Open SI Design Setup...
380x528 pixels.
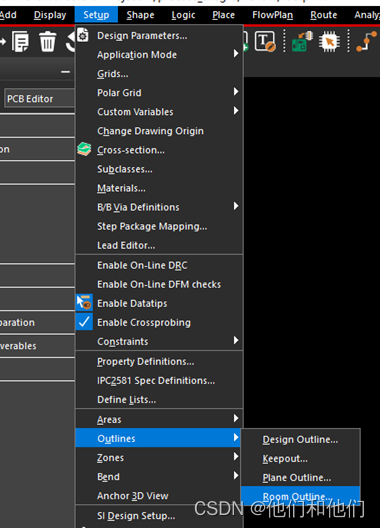[159, 516]
